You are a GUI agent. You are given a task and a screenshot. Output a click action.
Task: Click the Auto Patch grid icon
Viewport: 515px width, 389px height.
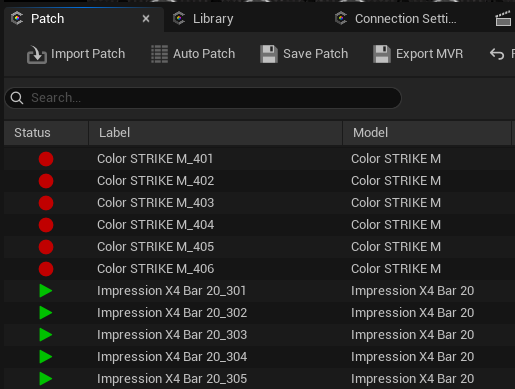point(159,54)
